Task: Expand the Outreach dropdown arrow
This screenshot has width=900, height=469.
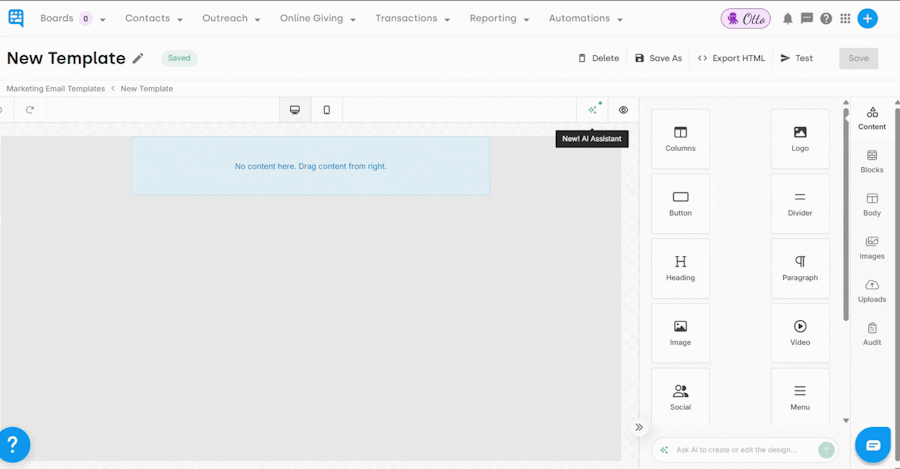Action: 257,20
